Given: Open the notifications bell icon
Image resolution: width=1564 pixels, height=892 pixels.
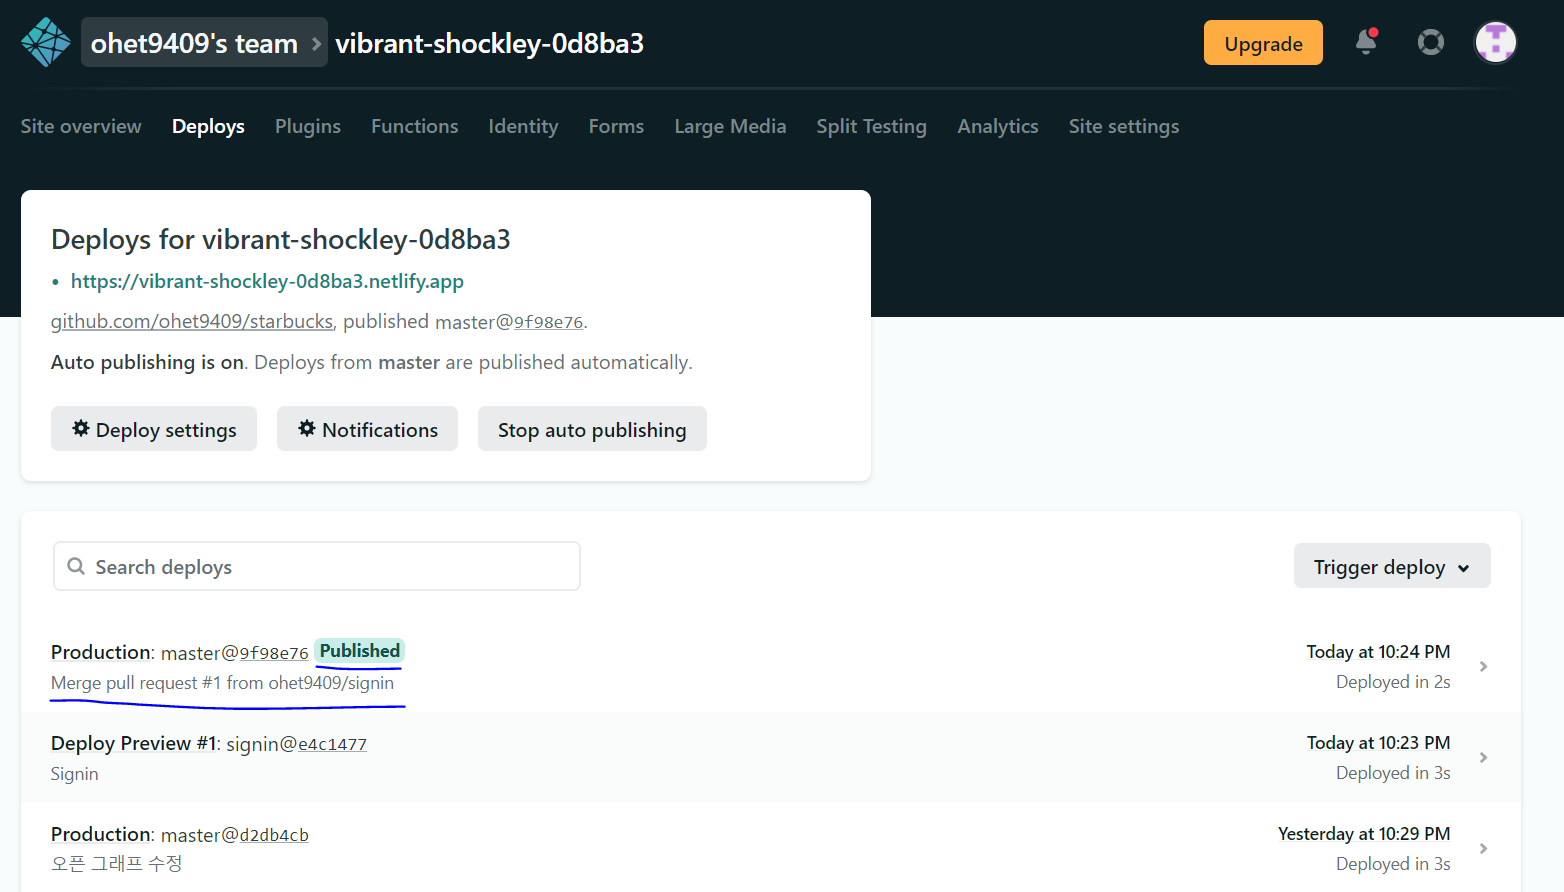Looking at the screenshot, I should click(x=1366, y=42).
